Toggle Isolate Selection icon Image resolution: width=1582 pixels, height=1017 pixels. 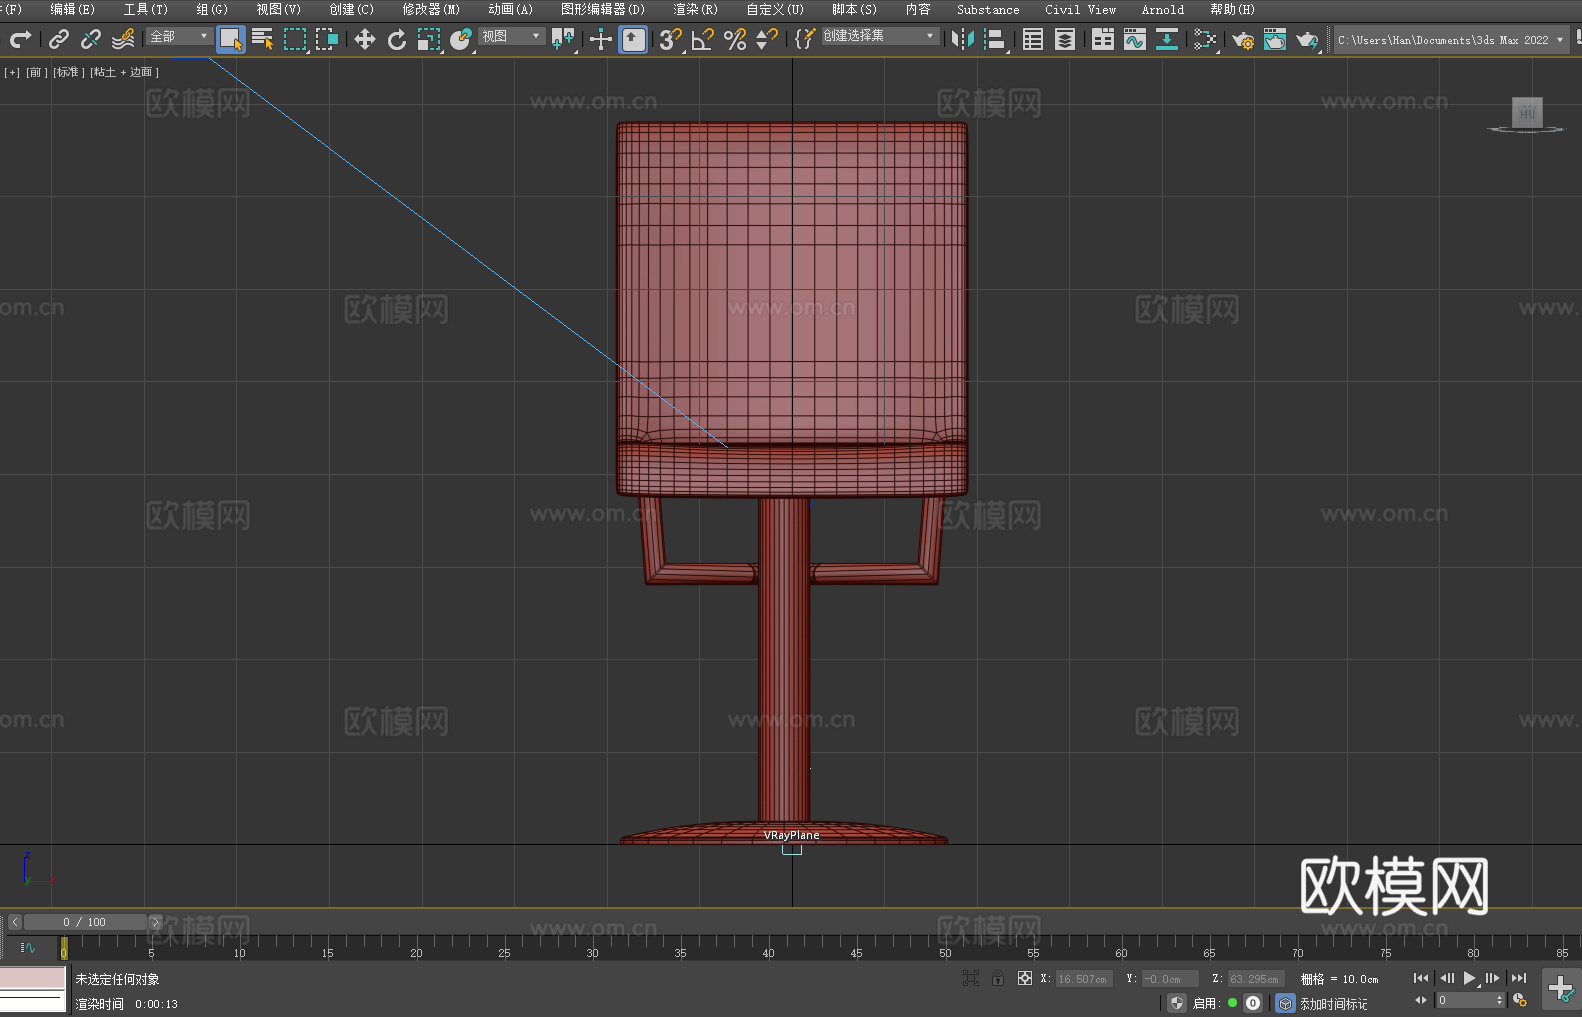pyautogui.click(x=971, y=978)
